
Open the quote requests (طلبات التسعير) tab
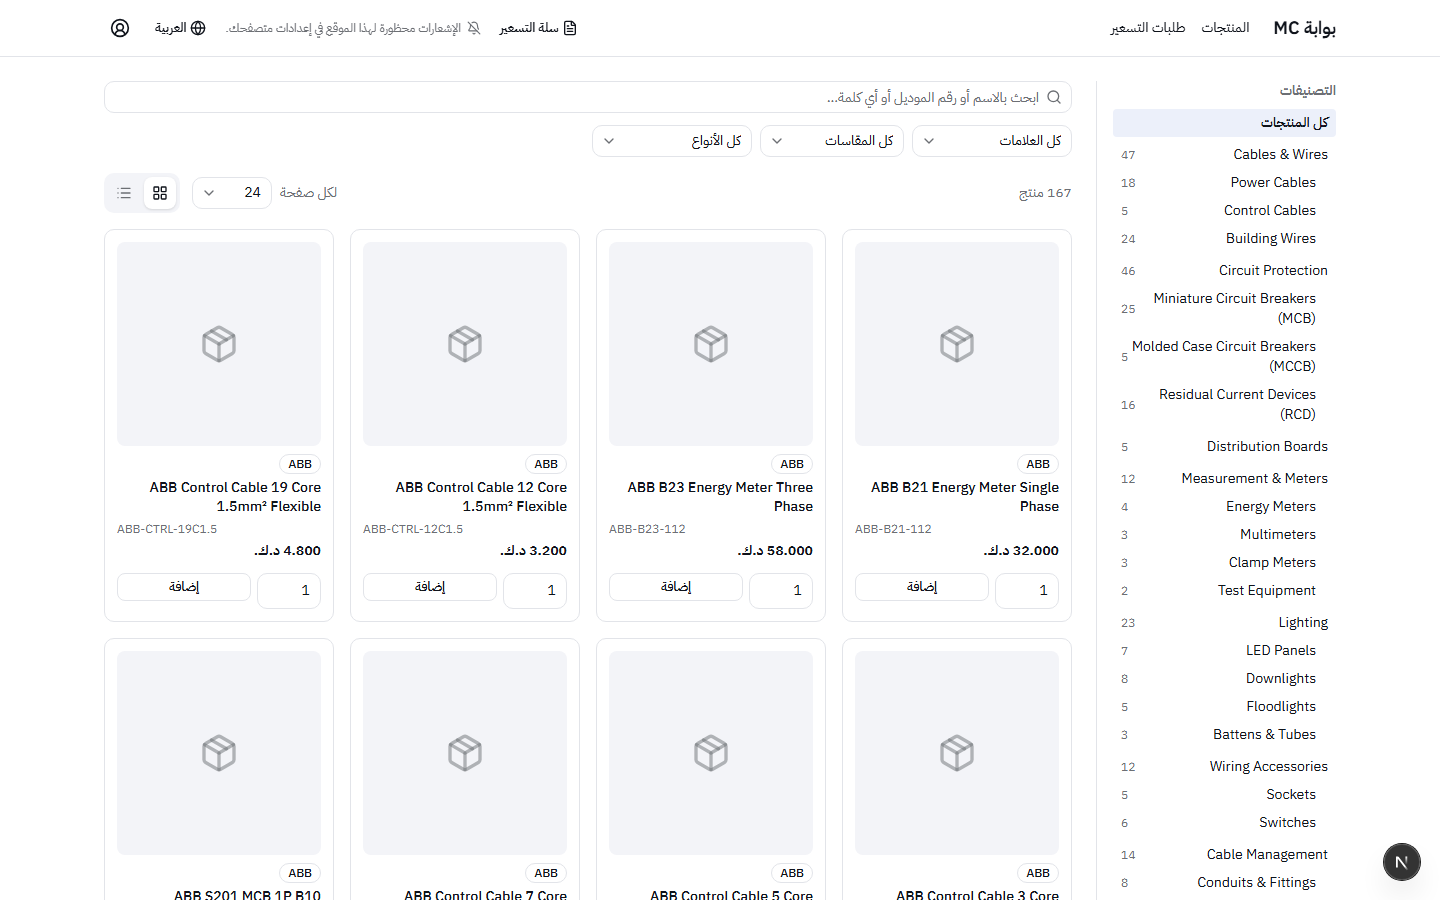coord(1148,28)
